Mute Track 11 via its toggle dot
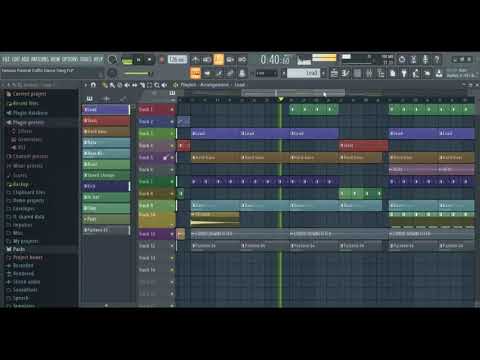Image resolution: width=480 pixels, height=360 pixels. [172, 234]
